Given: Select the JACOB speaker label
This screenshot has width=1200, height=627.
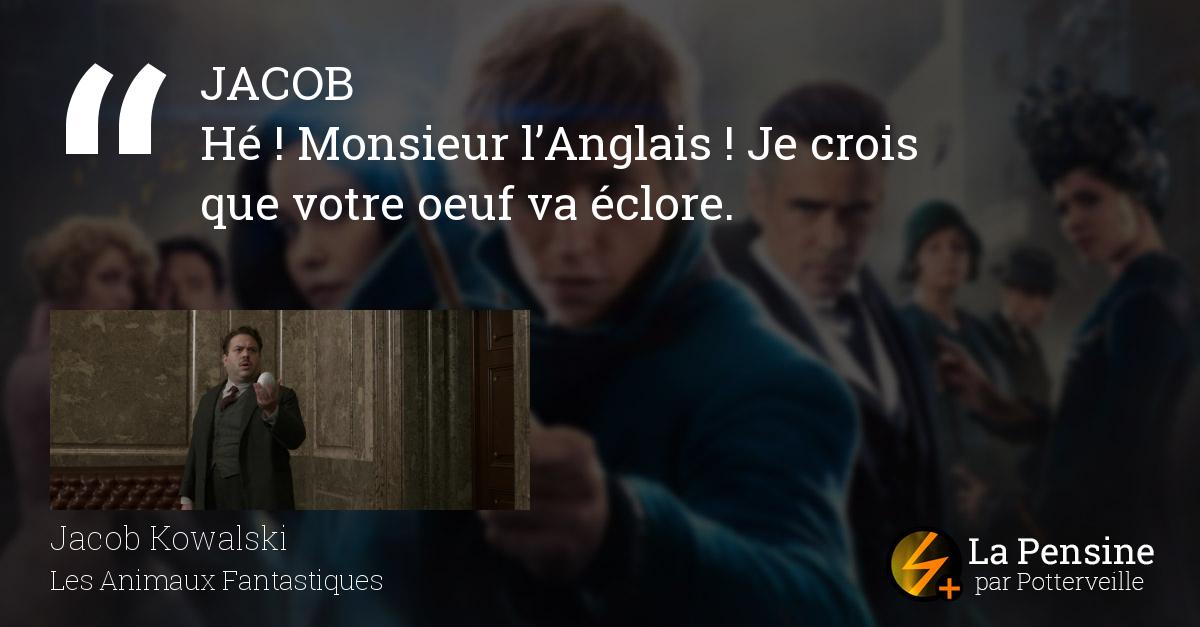Looking at the screenshot, I should tap(277, 87).
